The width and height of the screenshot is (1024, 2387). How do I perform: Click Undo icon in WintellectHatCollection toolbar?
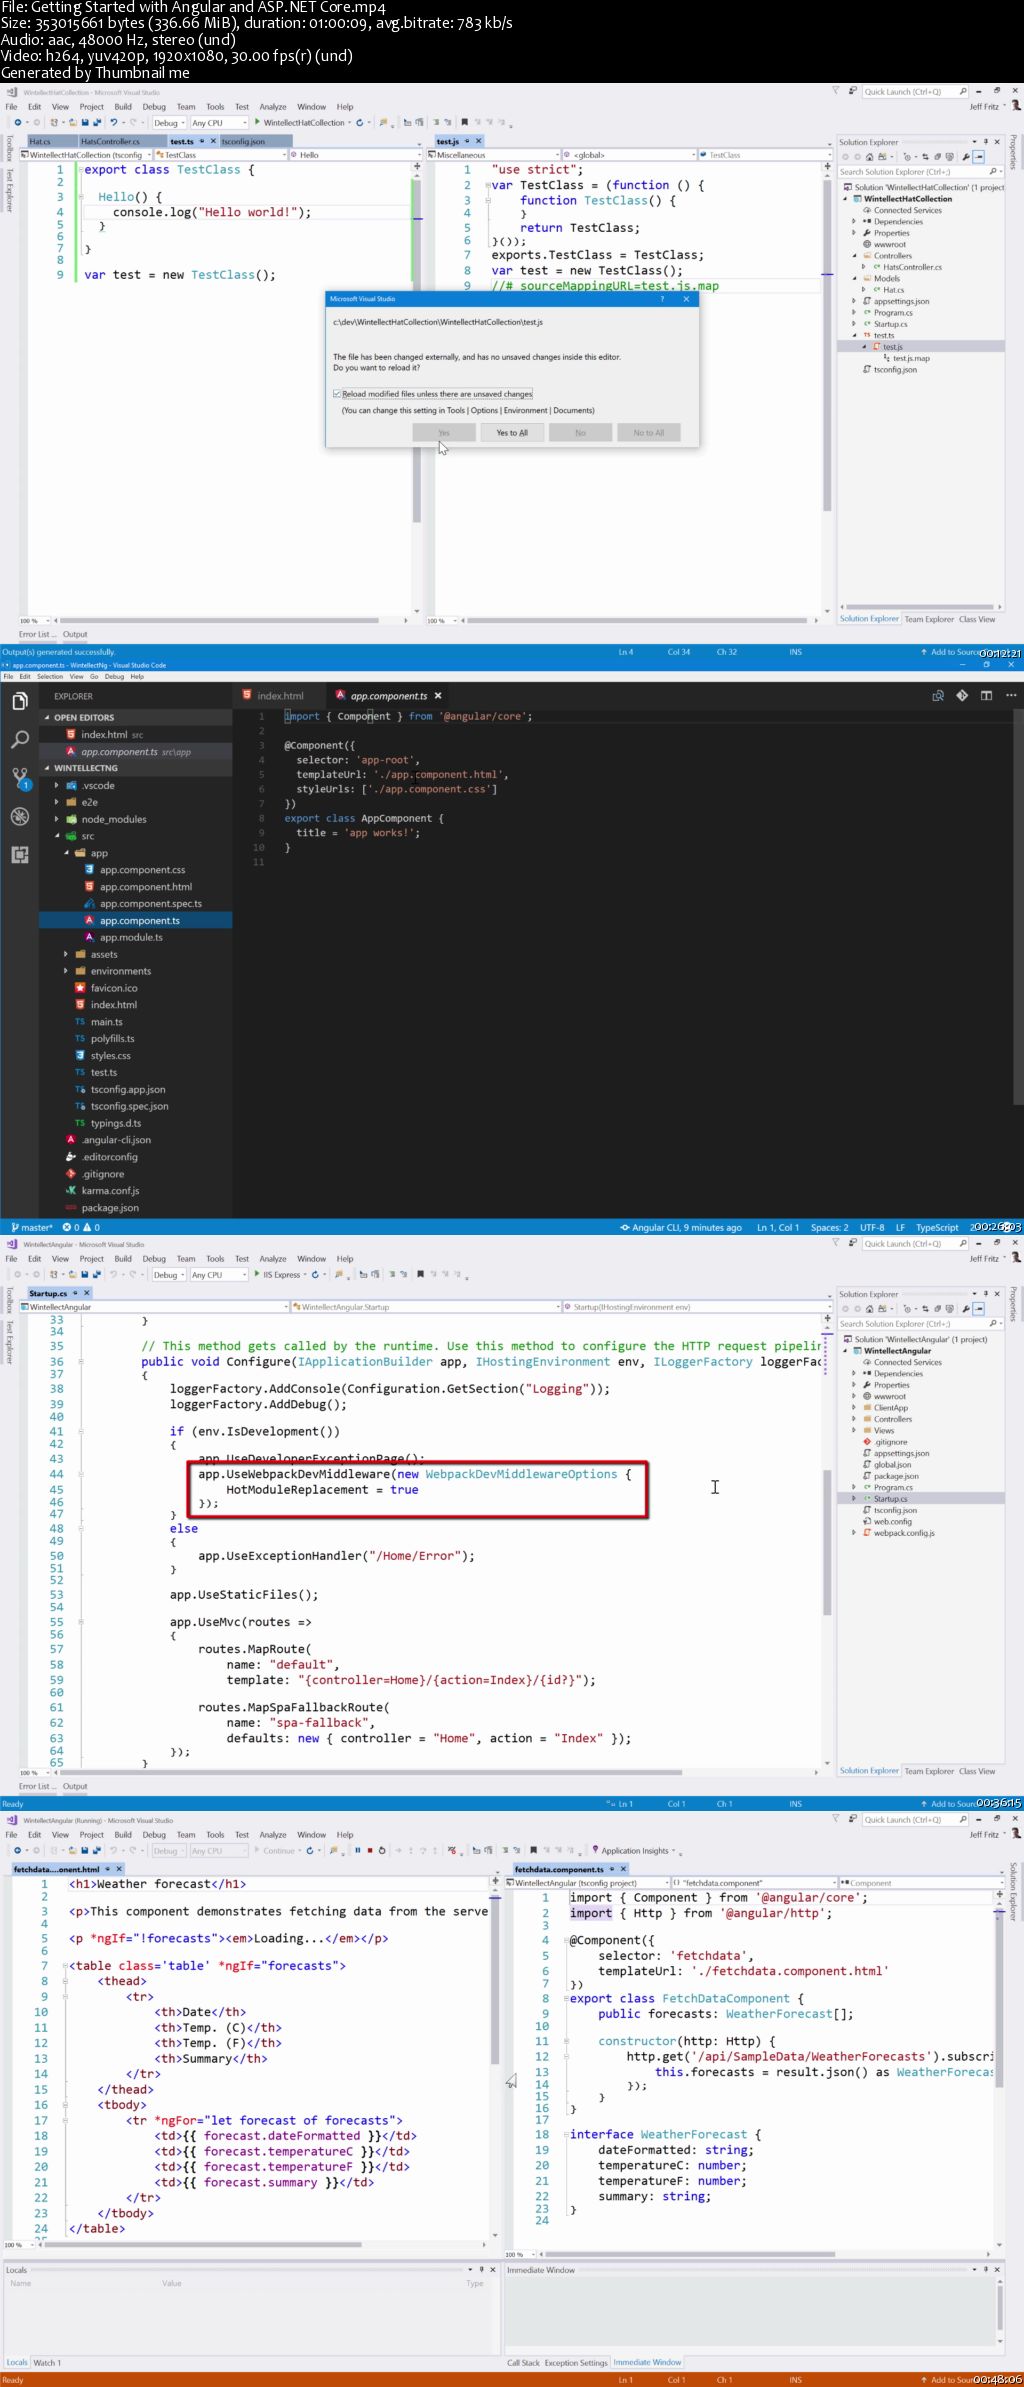[113, 123]
